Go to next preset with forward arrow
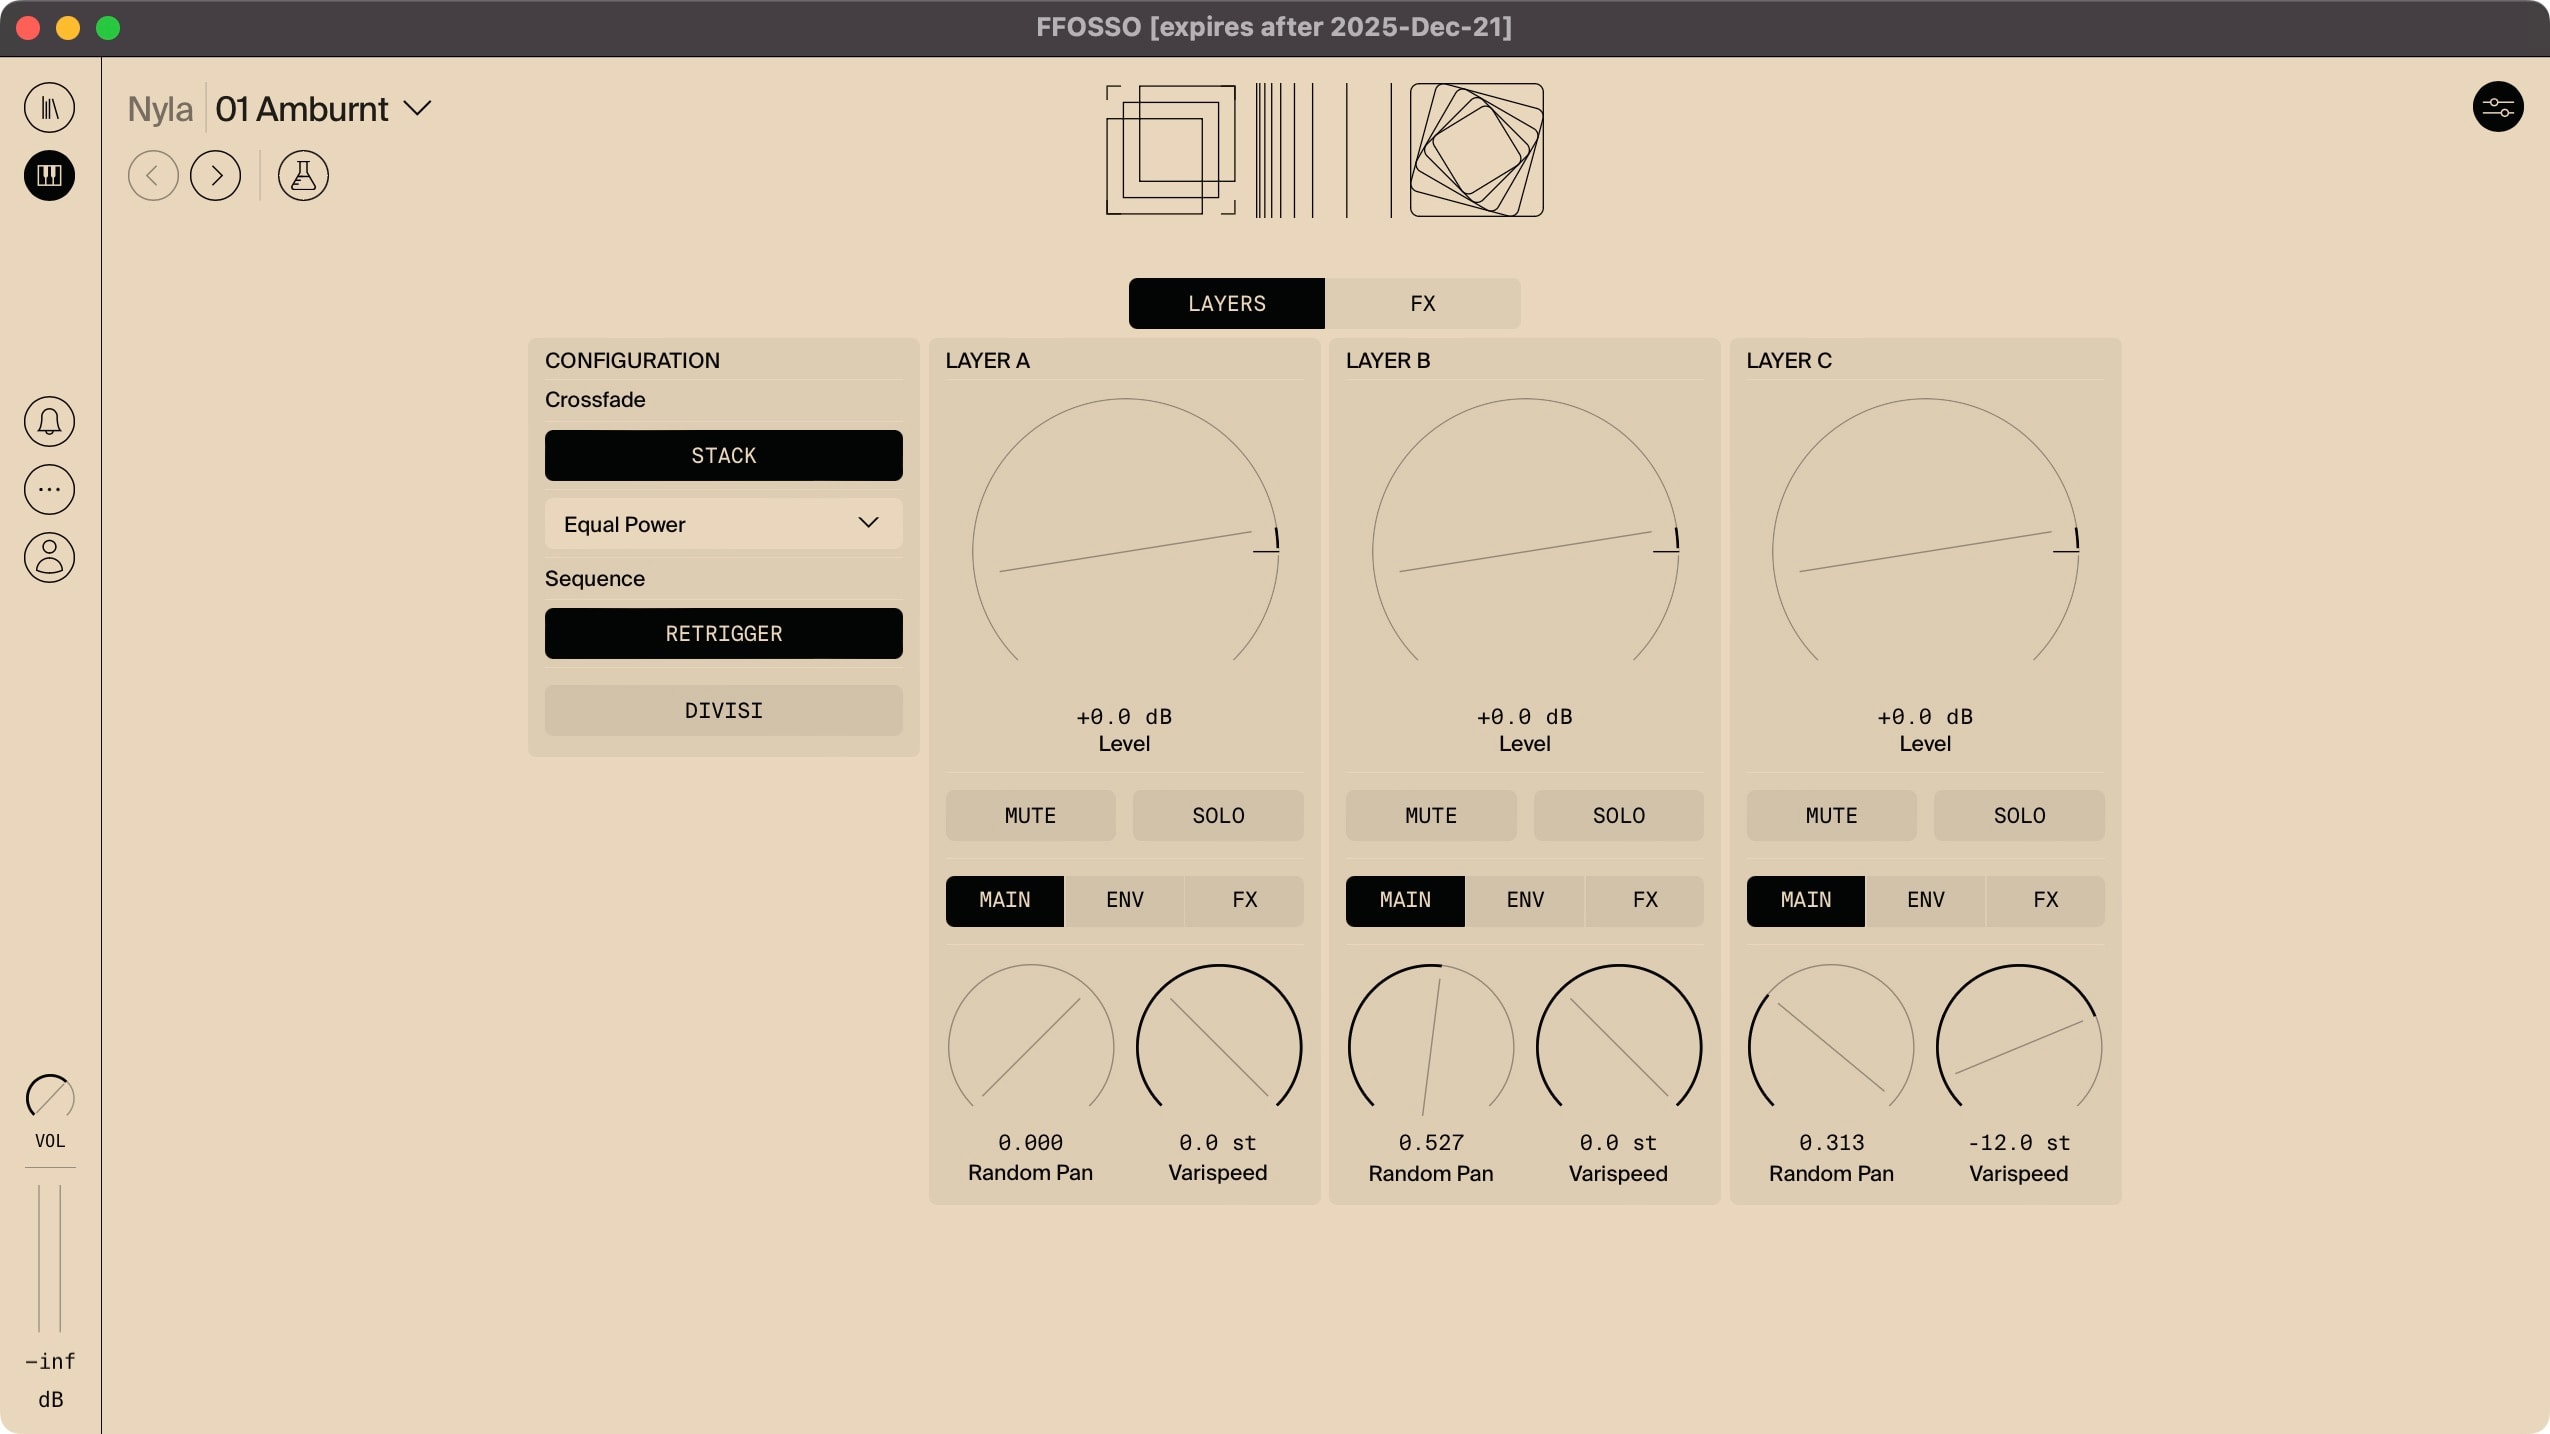 216,175
